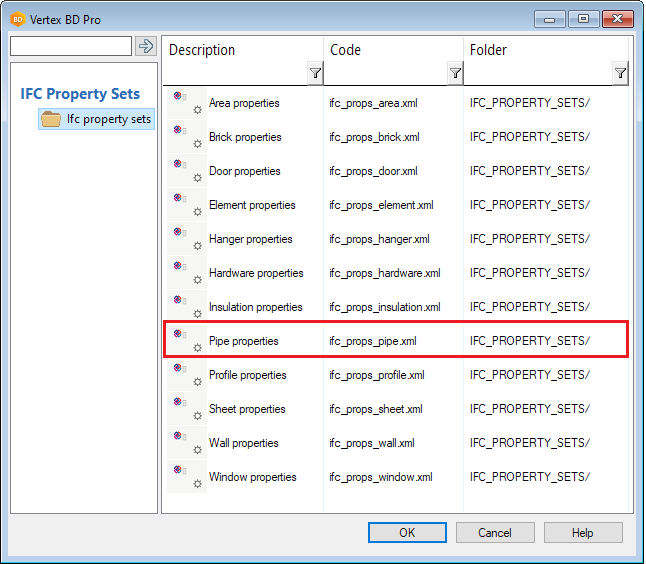The height and width of the screenshot is (564, 646).
Task: Sort by the Folder column header
Action: [488, 50]
